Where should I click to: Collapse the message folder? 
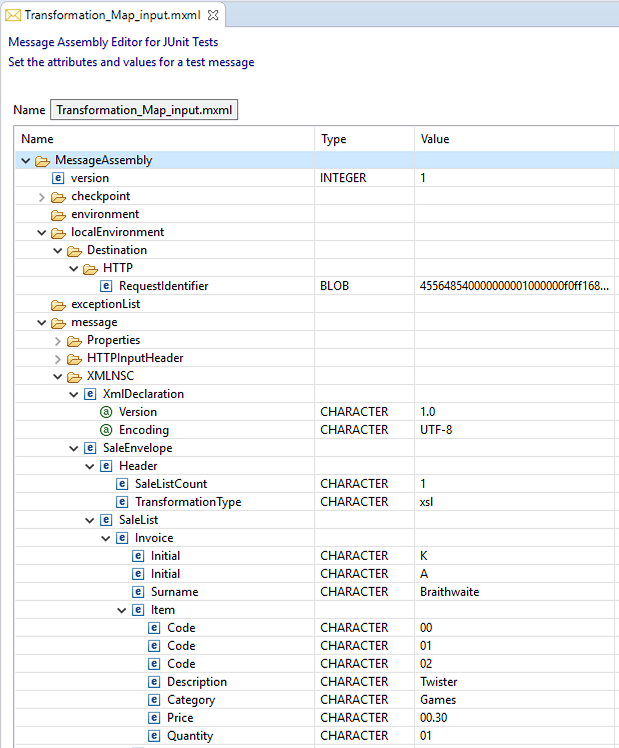[41, 323]
